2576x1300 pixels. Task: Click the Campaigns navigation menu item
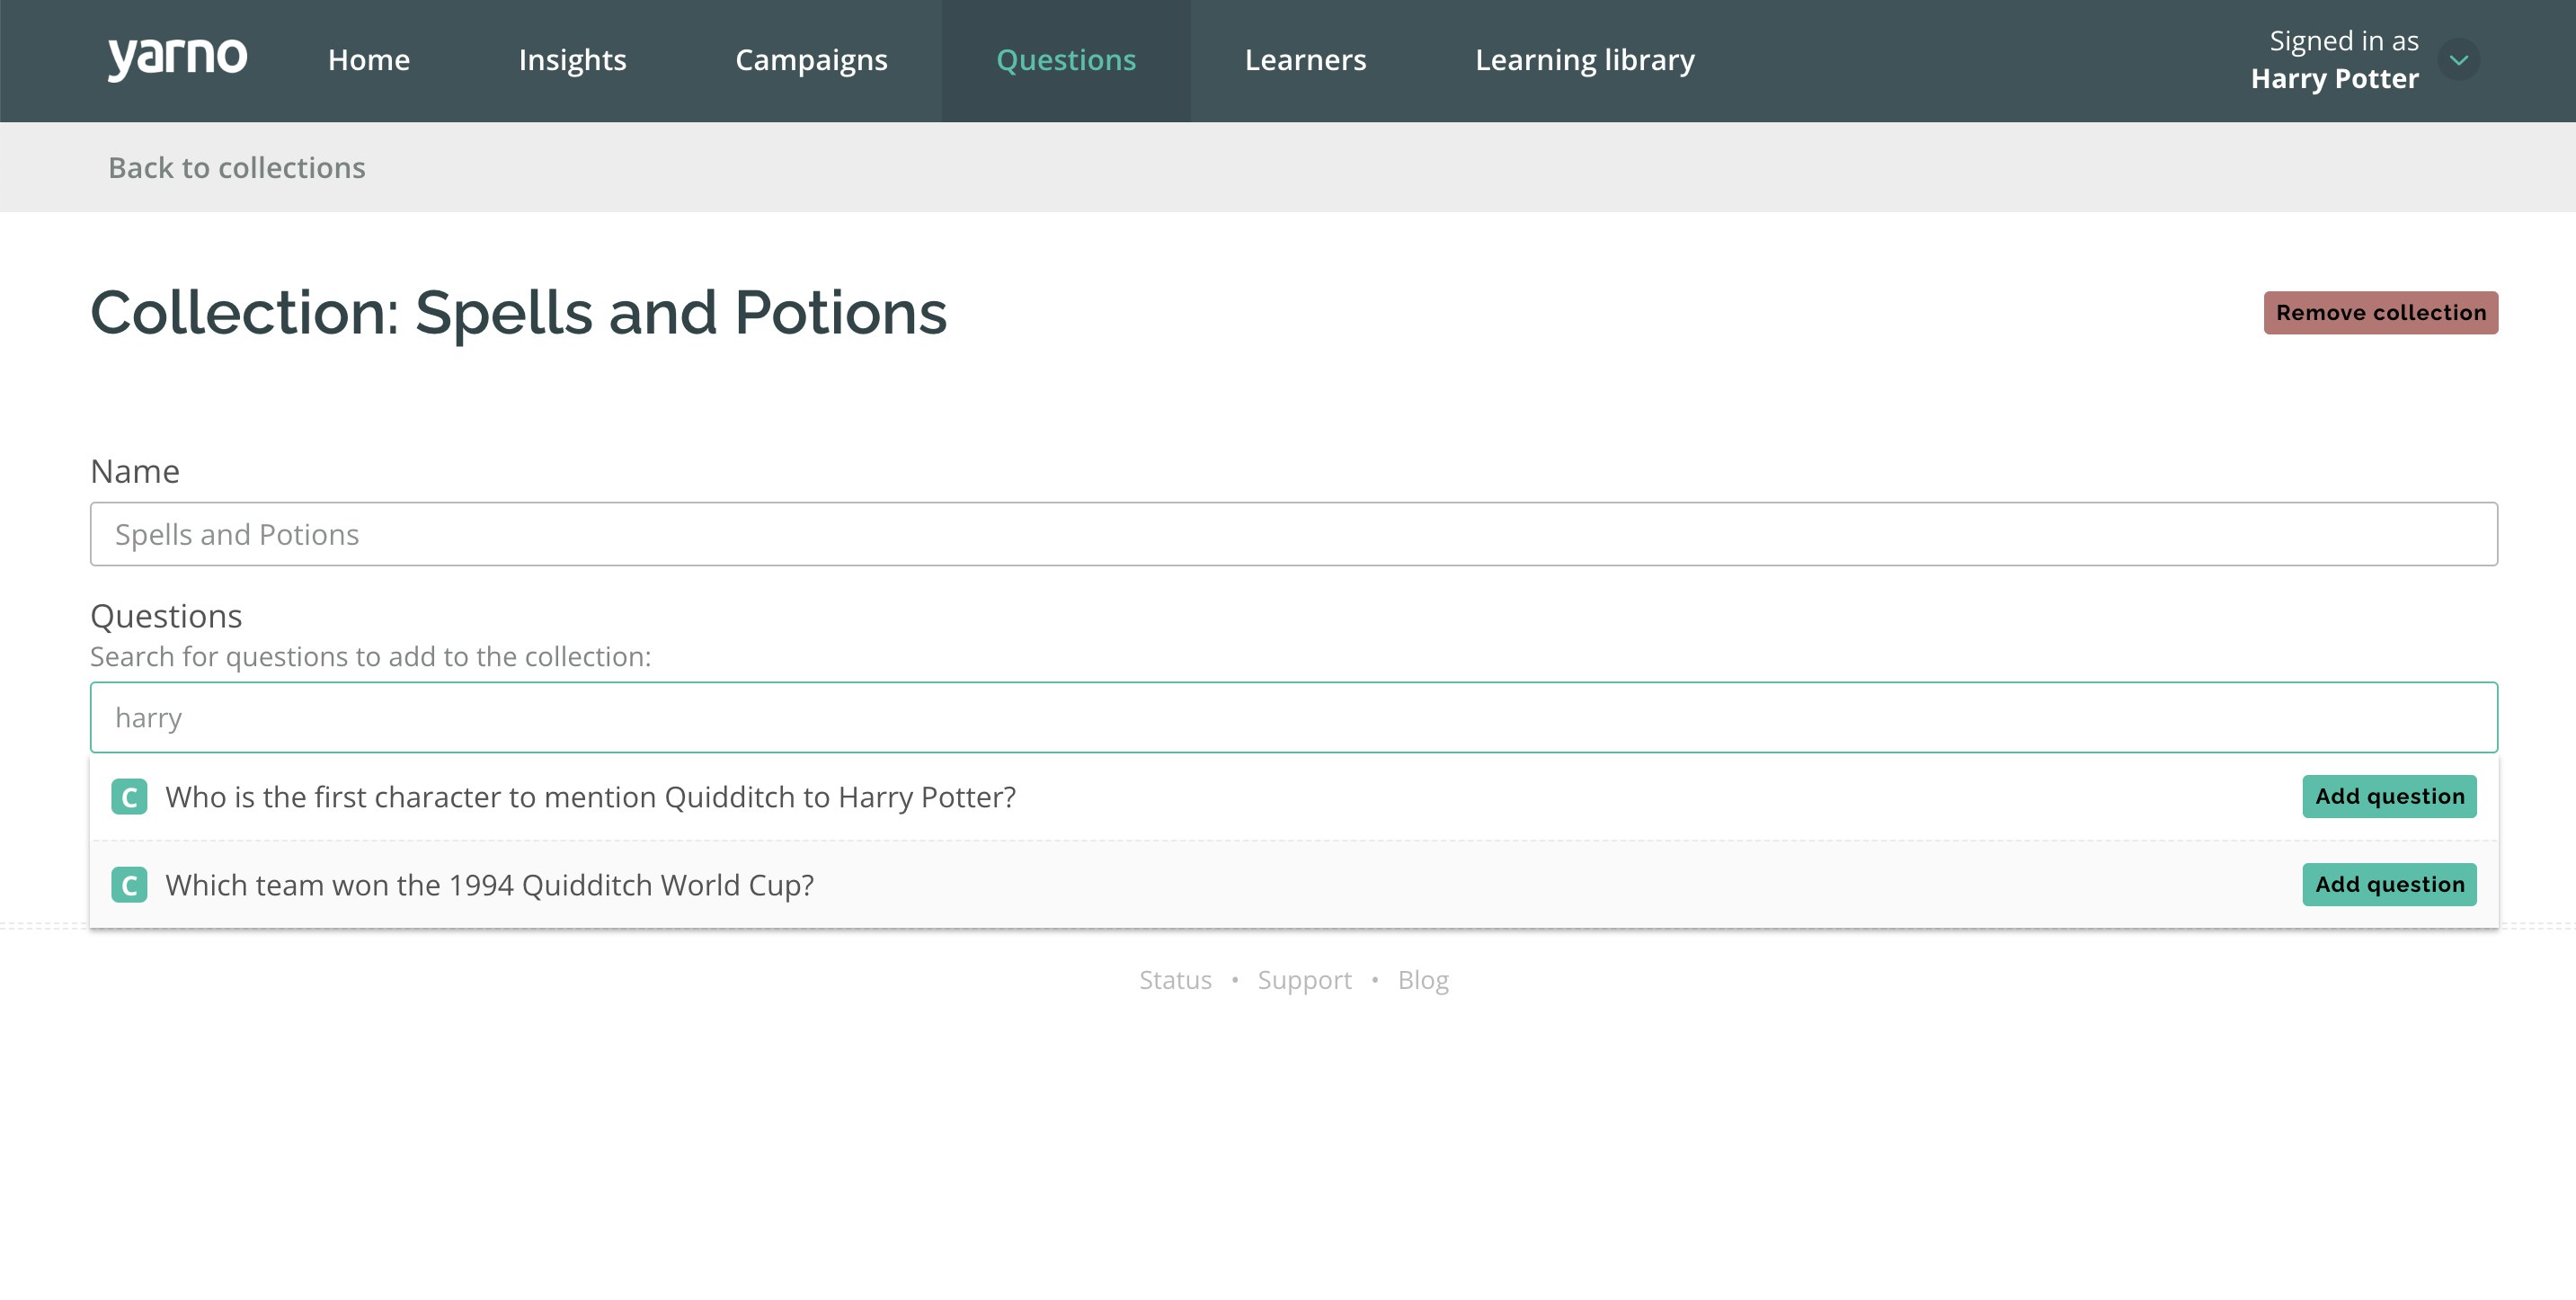point(811,59)
